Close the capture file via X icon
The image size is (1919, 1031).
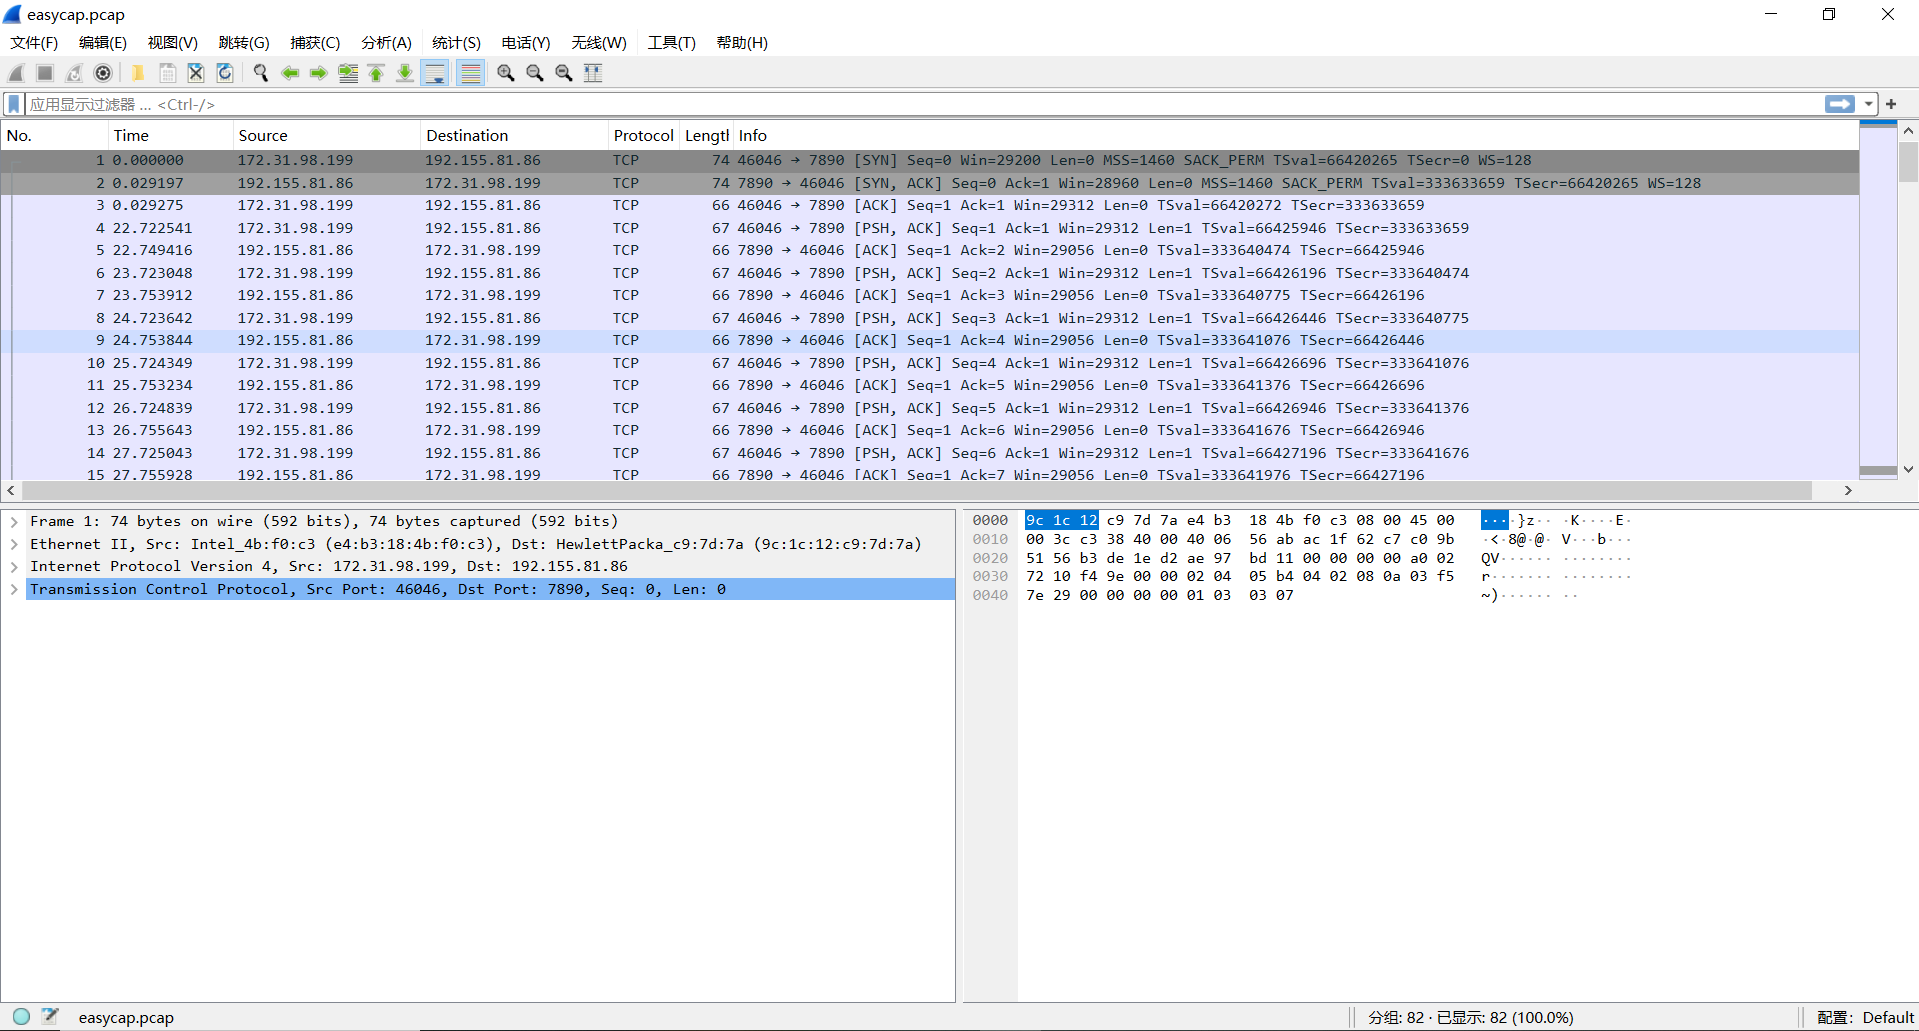tap(196, 73)
